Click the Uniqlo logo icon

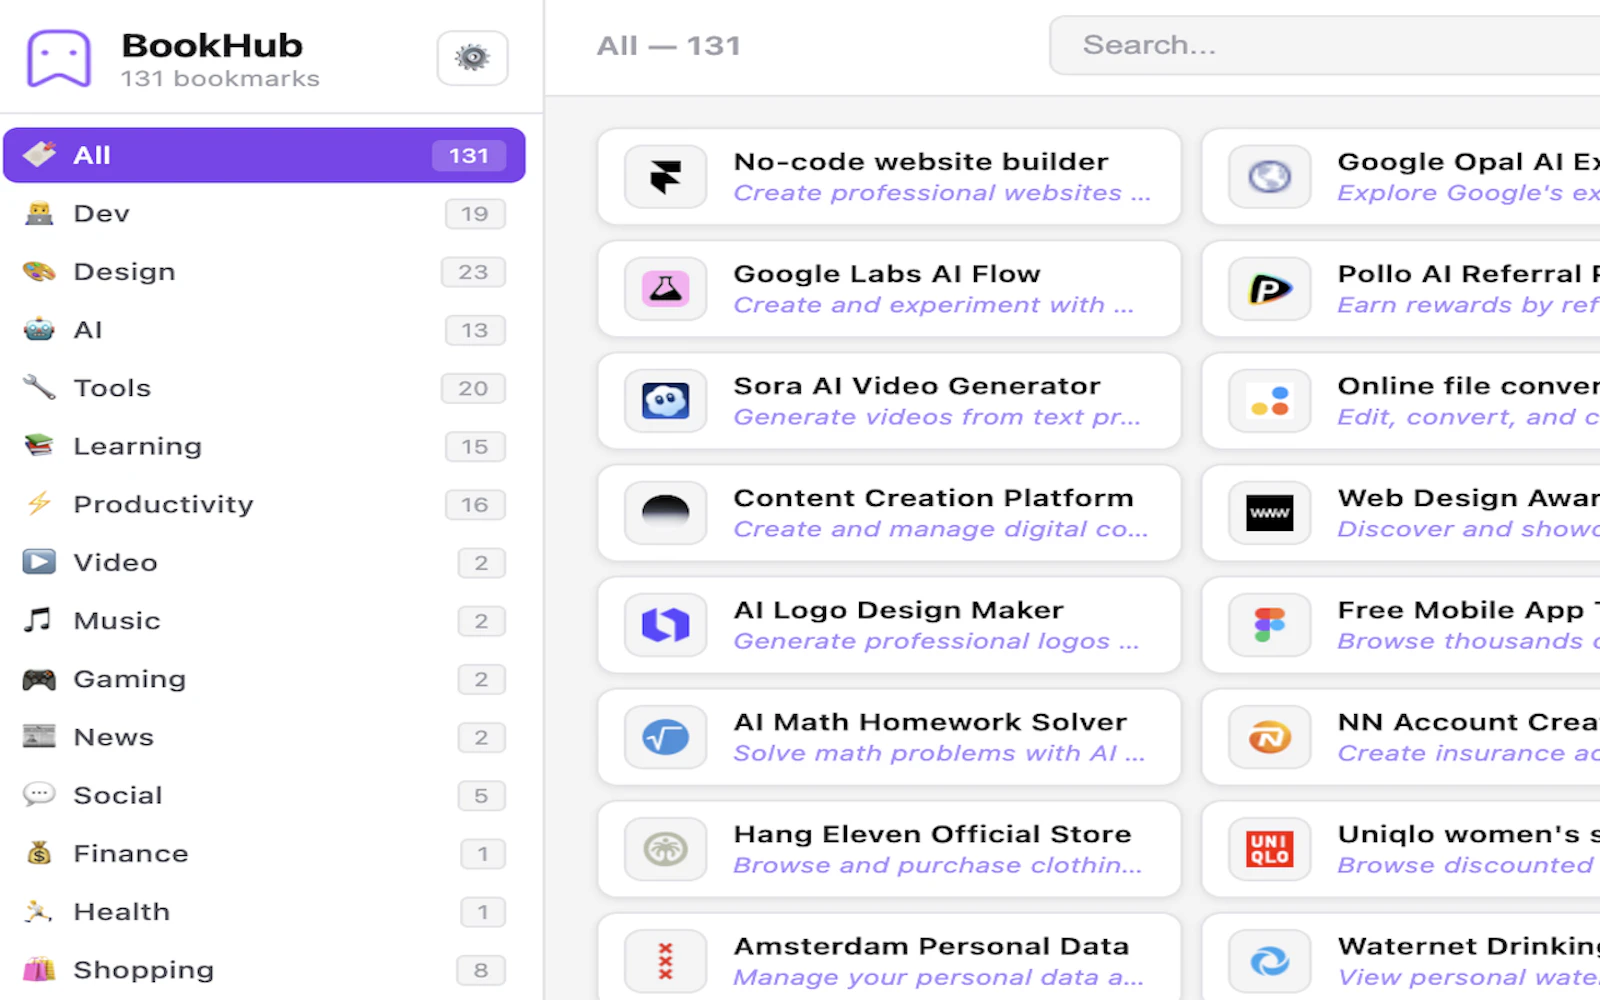click(x=1269, y=849)
